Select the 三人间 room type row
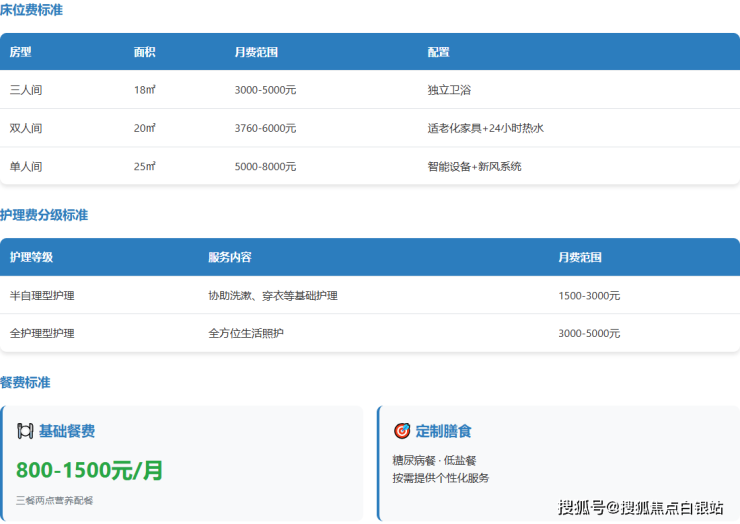This screenshot has width=740, height=524. point(26,90)
